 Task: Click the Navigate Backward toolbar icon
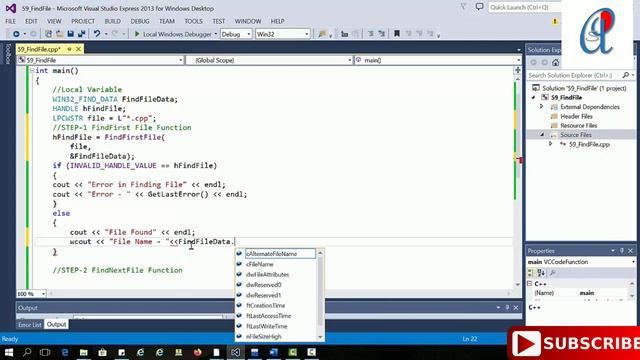pos(16,34)
